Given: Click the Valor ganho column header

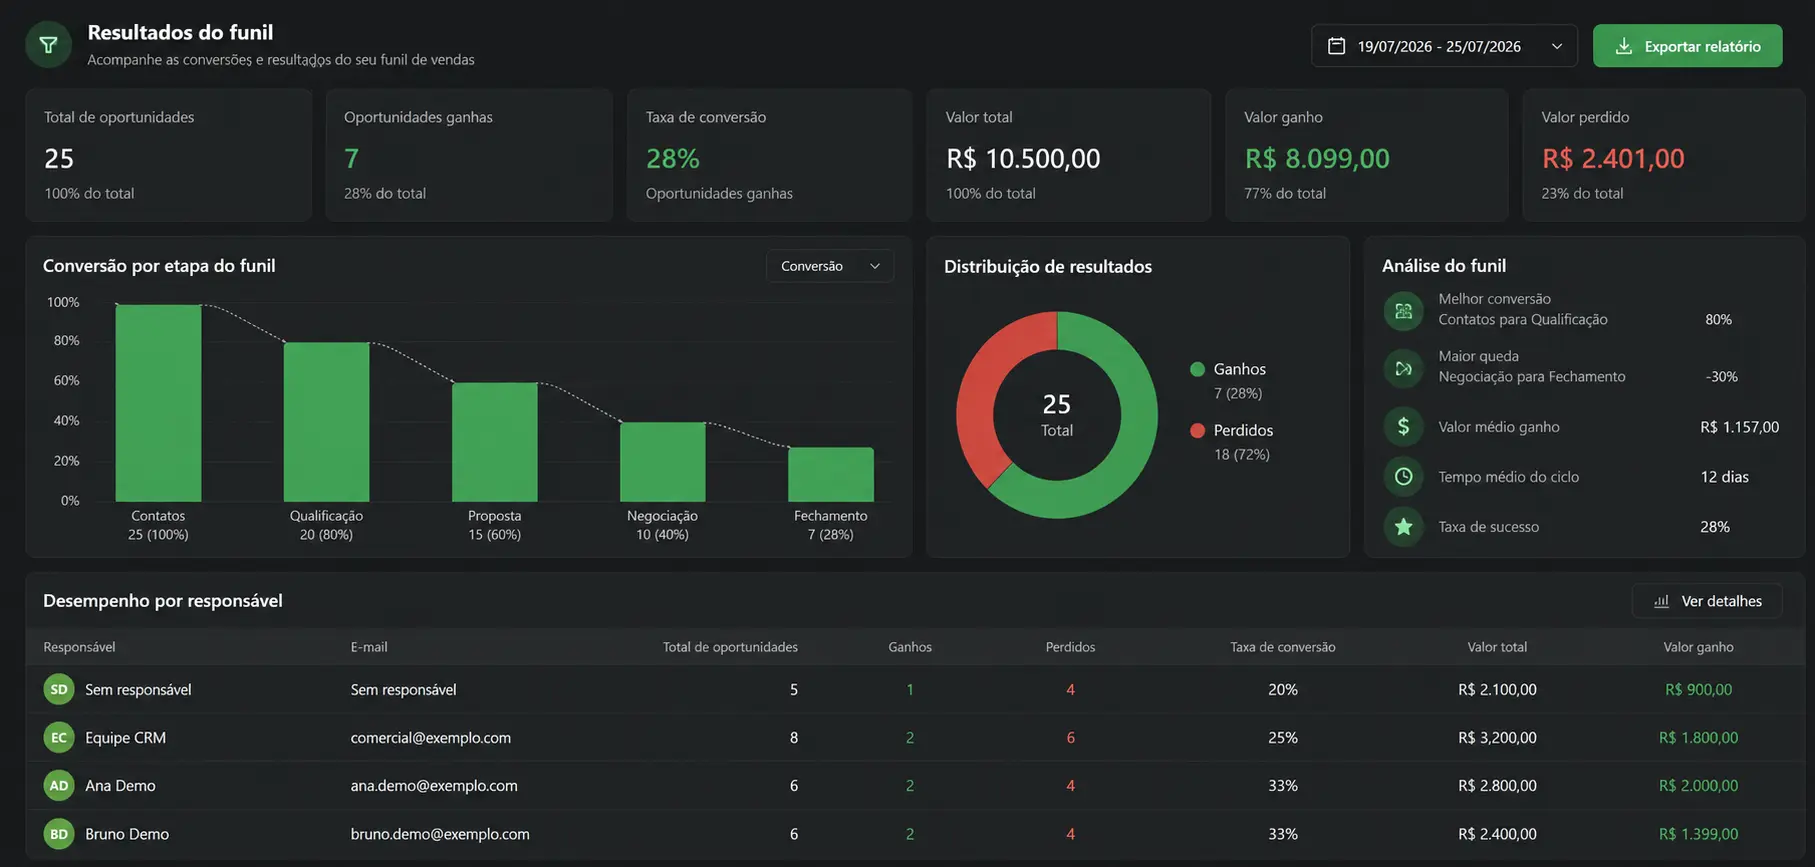Looking at the screenshot, I should (x=1698, y=647).
